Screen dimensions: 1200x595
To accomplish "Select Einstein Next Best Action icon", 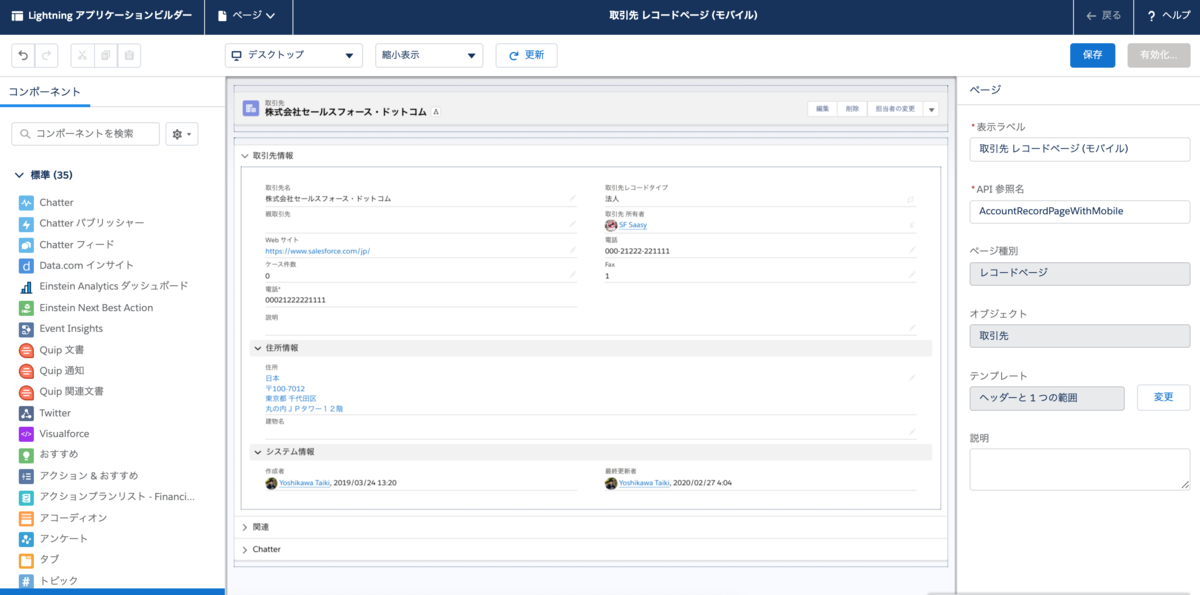I will click(x=27, y=307).
